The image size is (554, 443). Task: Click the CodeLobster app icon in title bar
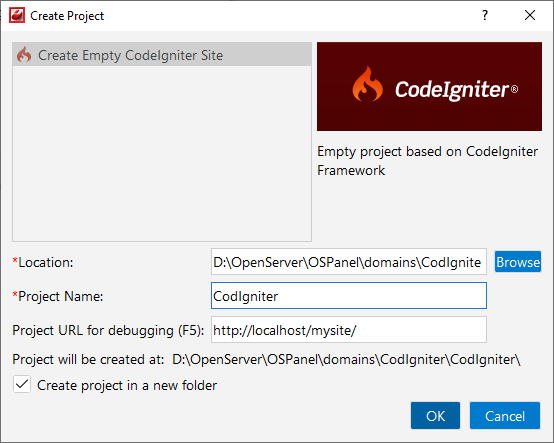(x=17, y=16)
